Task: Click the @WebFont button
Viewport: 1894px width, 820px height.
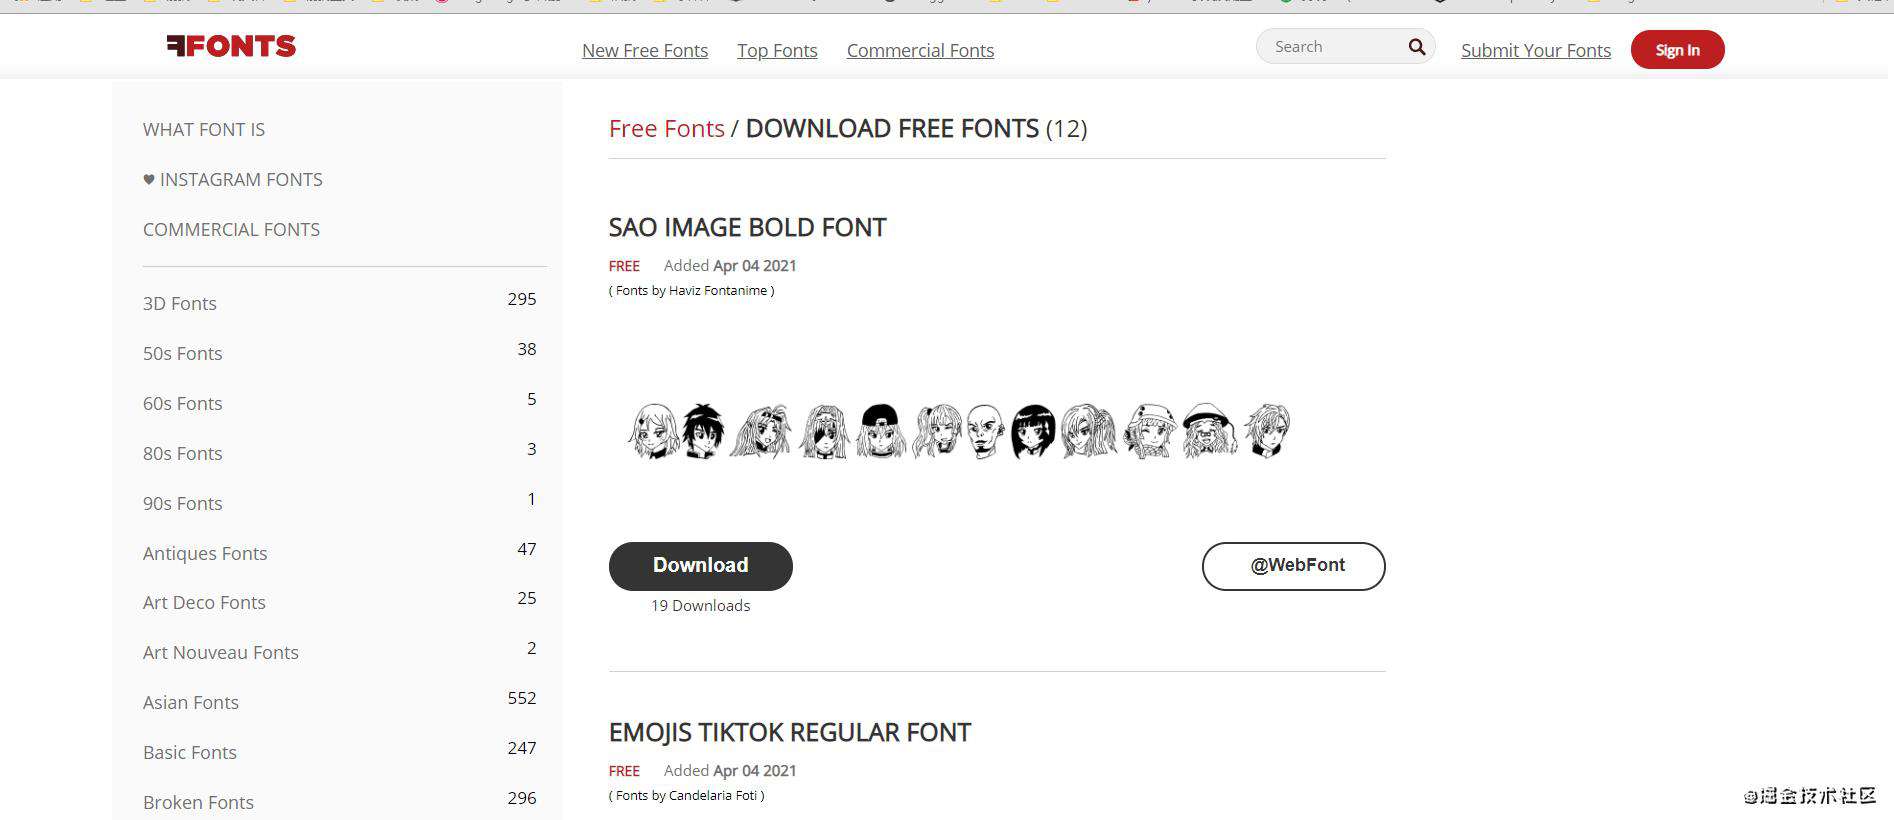Action: click(1293, 566)
